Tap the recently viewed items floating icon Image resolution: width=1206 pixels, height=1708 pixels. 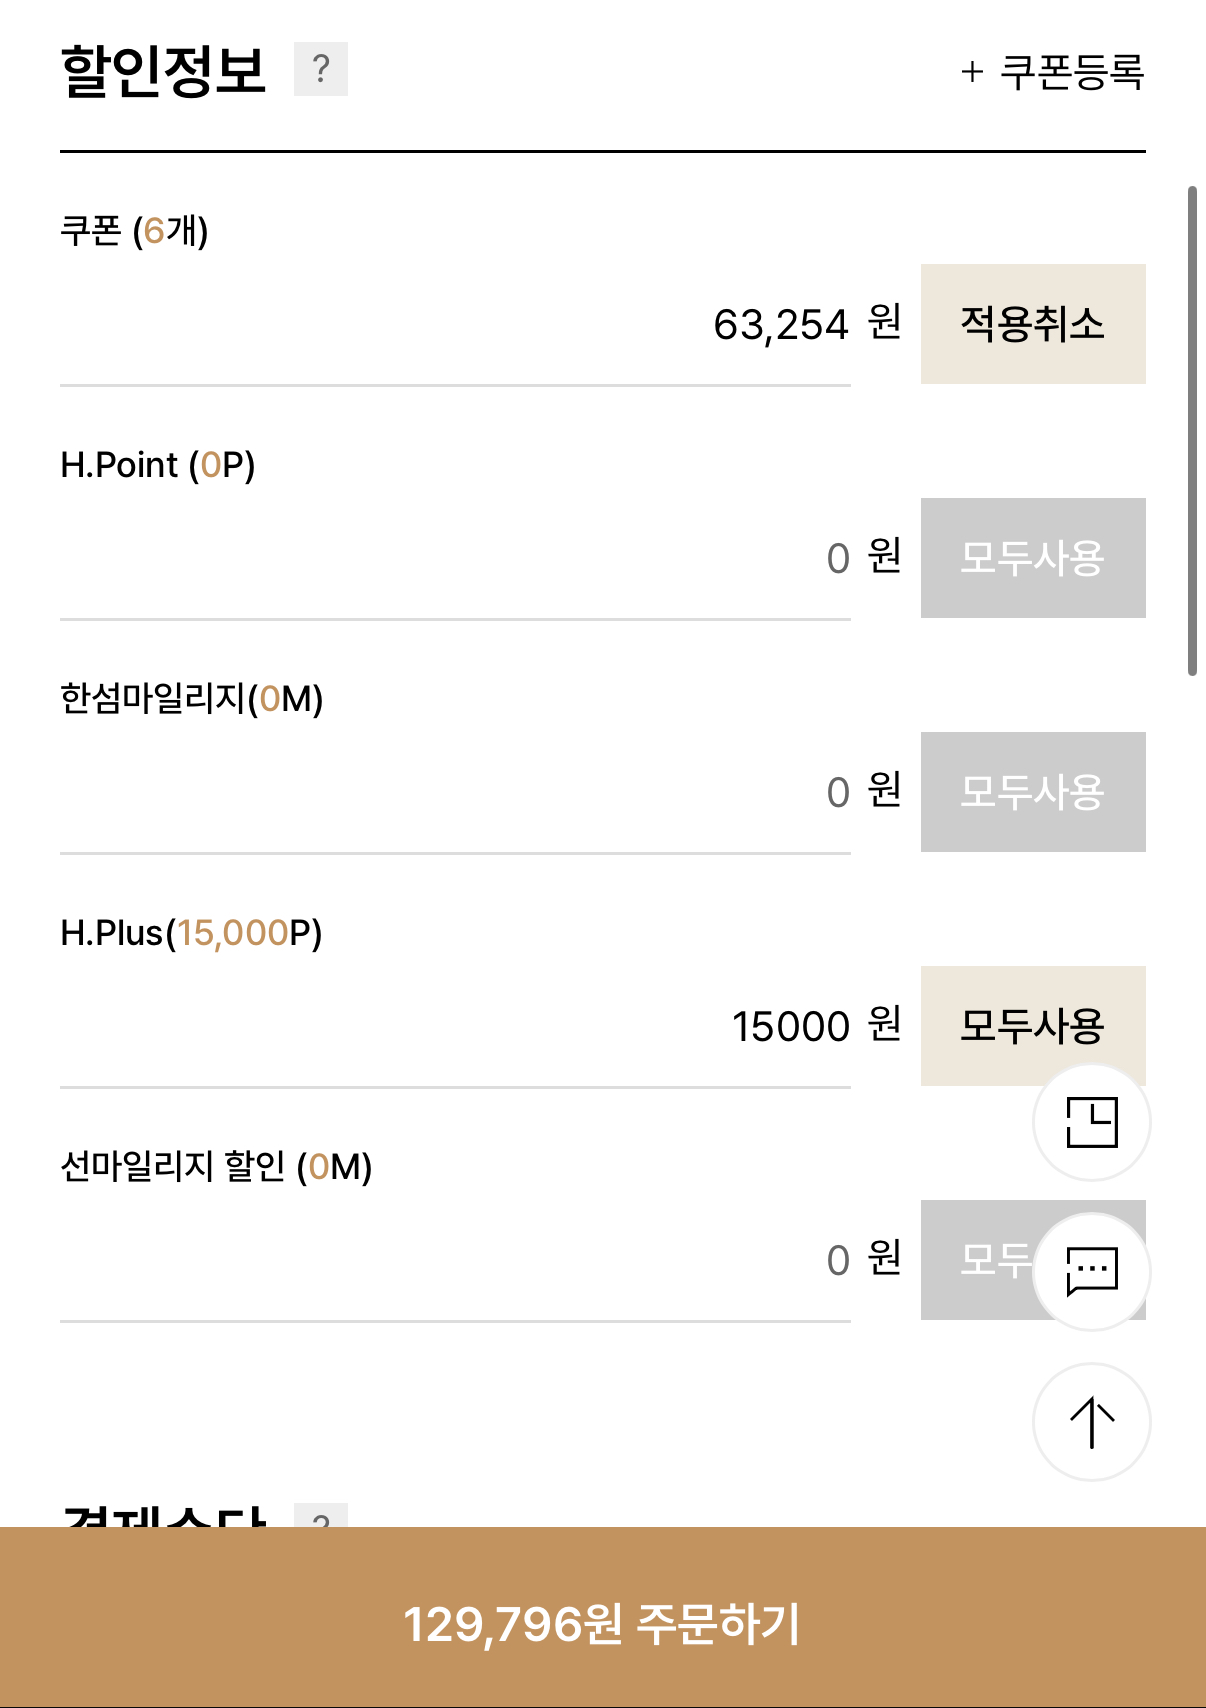pyautogui.click(x=1091, y=1122)
